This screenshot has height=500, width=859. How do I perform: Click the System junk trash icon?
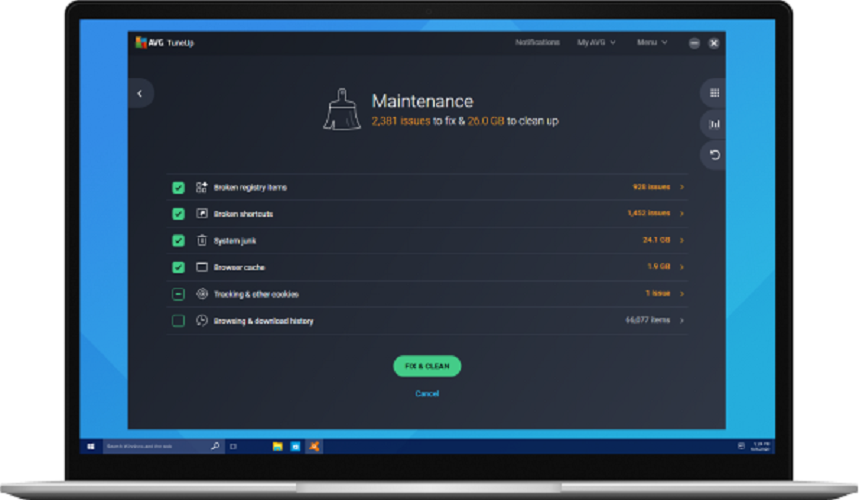click(202, 240)
